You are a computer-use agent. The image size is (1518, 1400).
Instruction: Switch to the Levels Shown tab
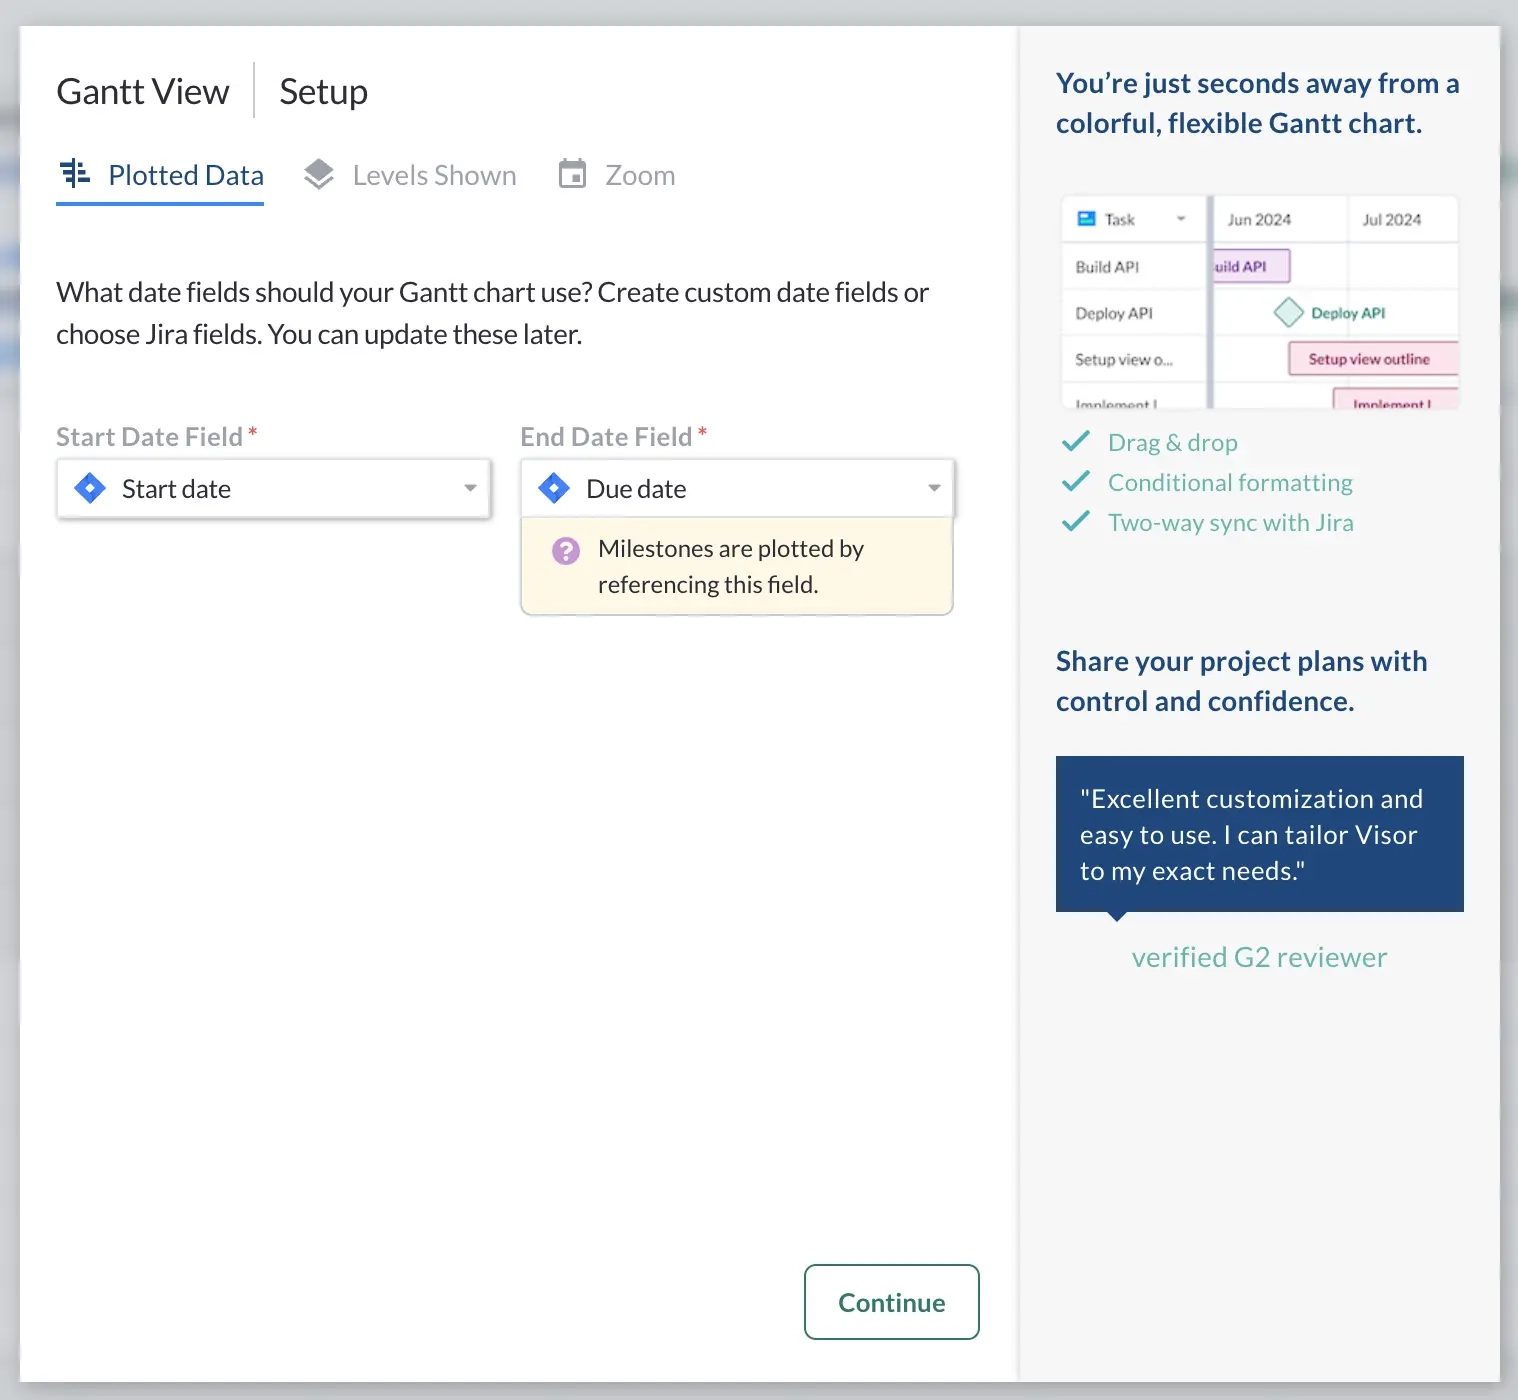click(434, 174)
